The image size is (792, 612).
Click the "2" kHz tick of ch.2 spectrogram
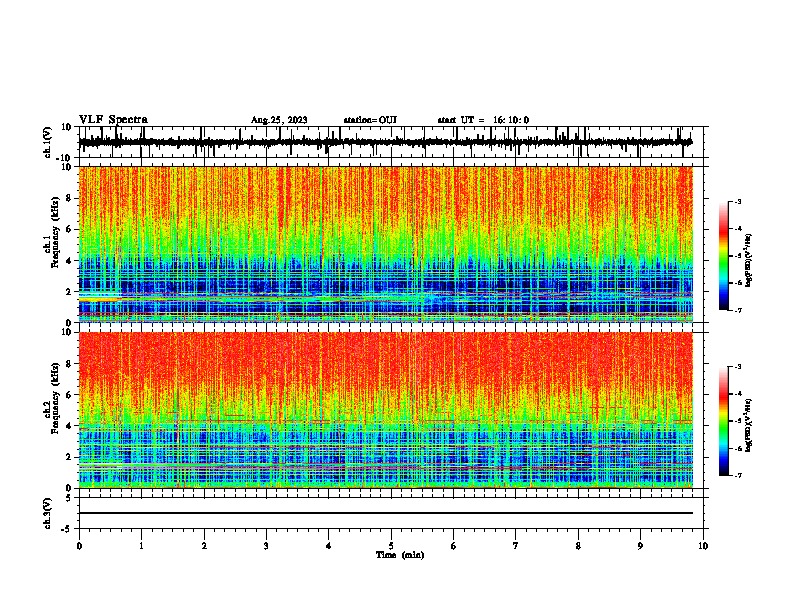(69, 457)
